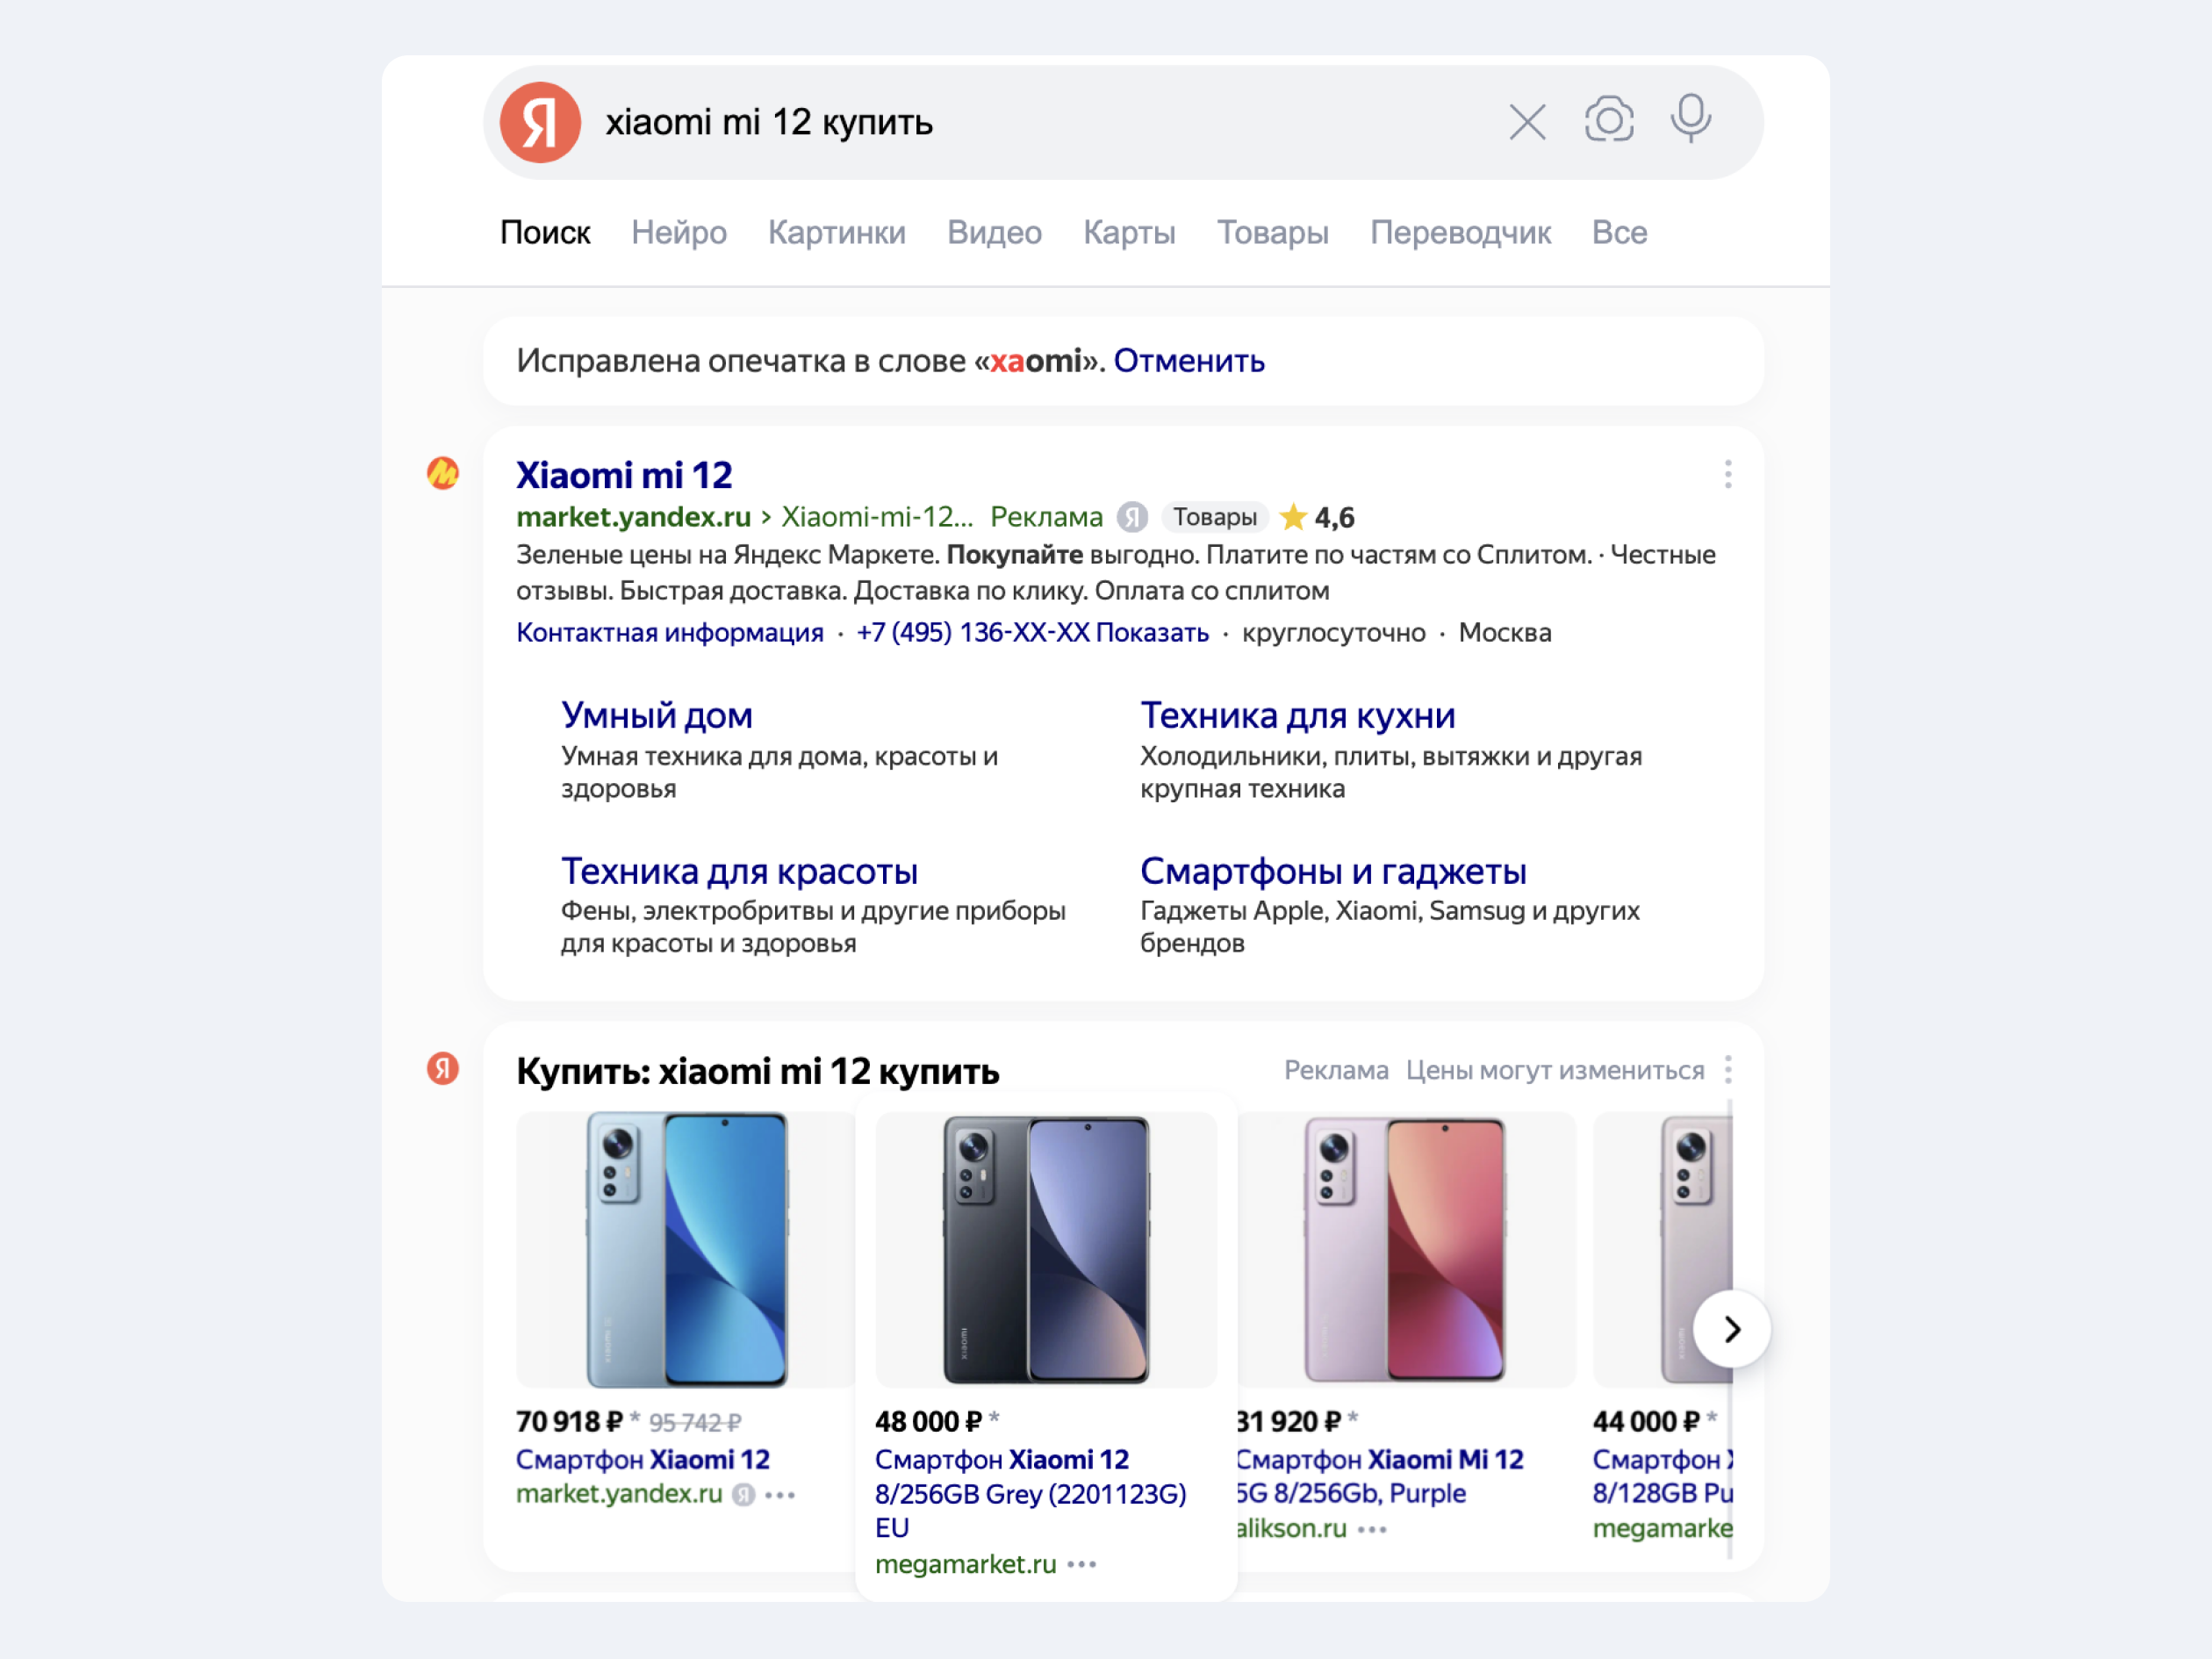
Task: Open purple Xiaomi Mi 12 phone thumbnail
Action: point(1406,1249)
